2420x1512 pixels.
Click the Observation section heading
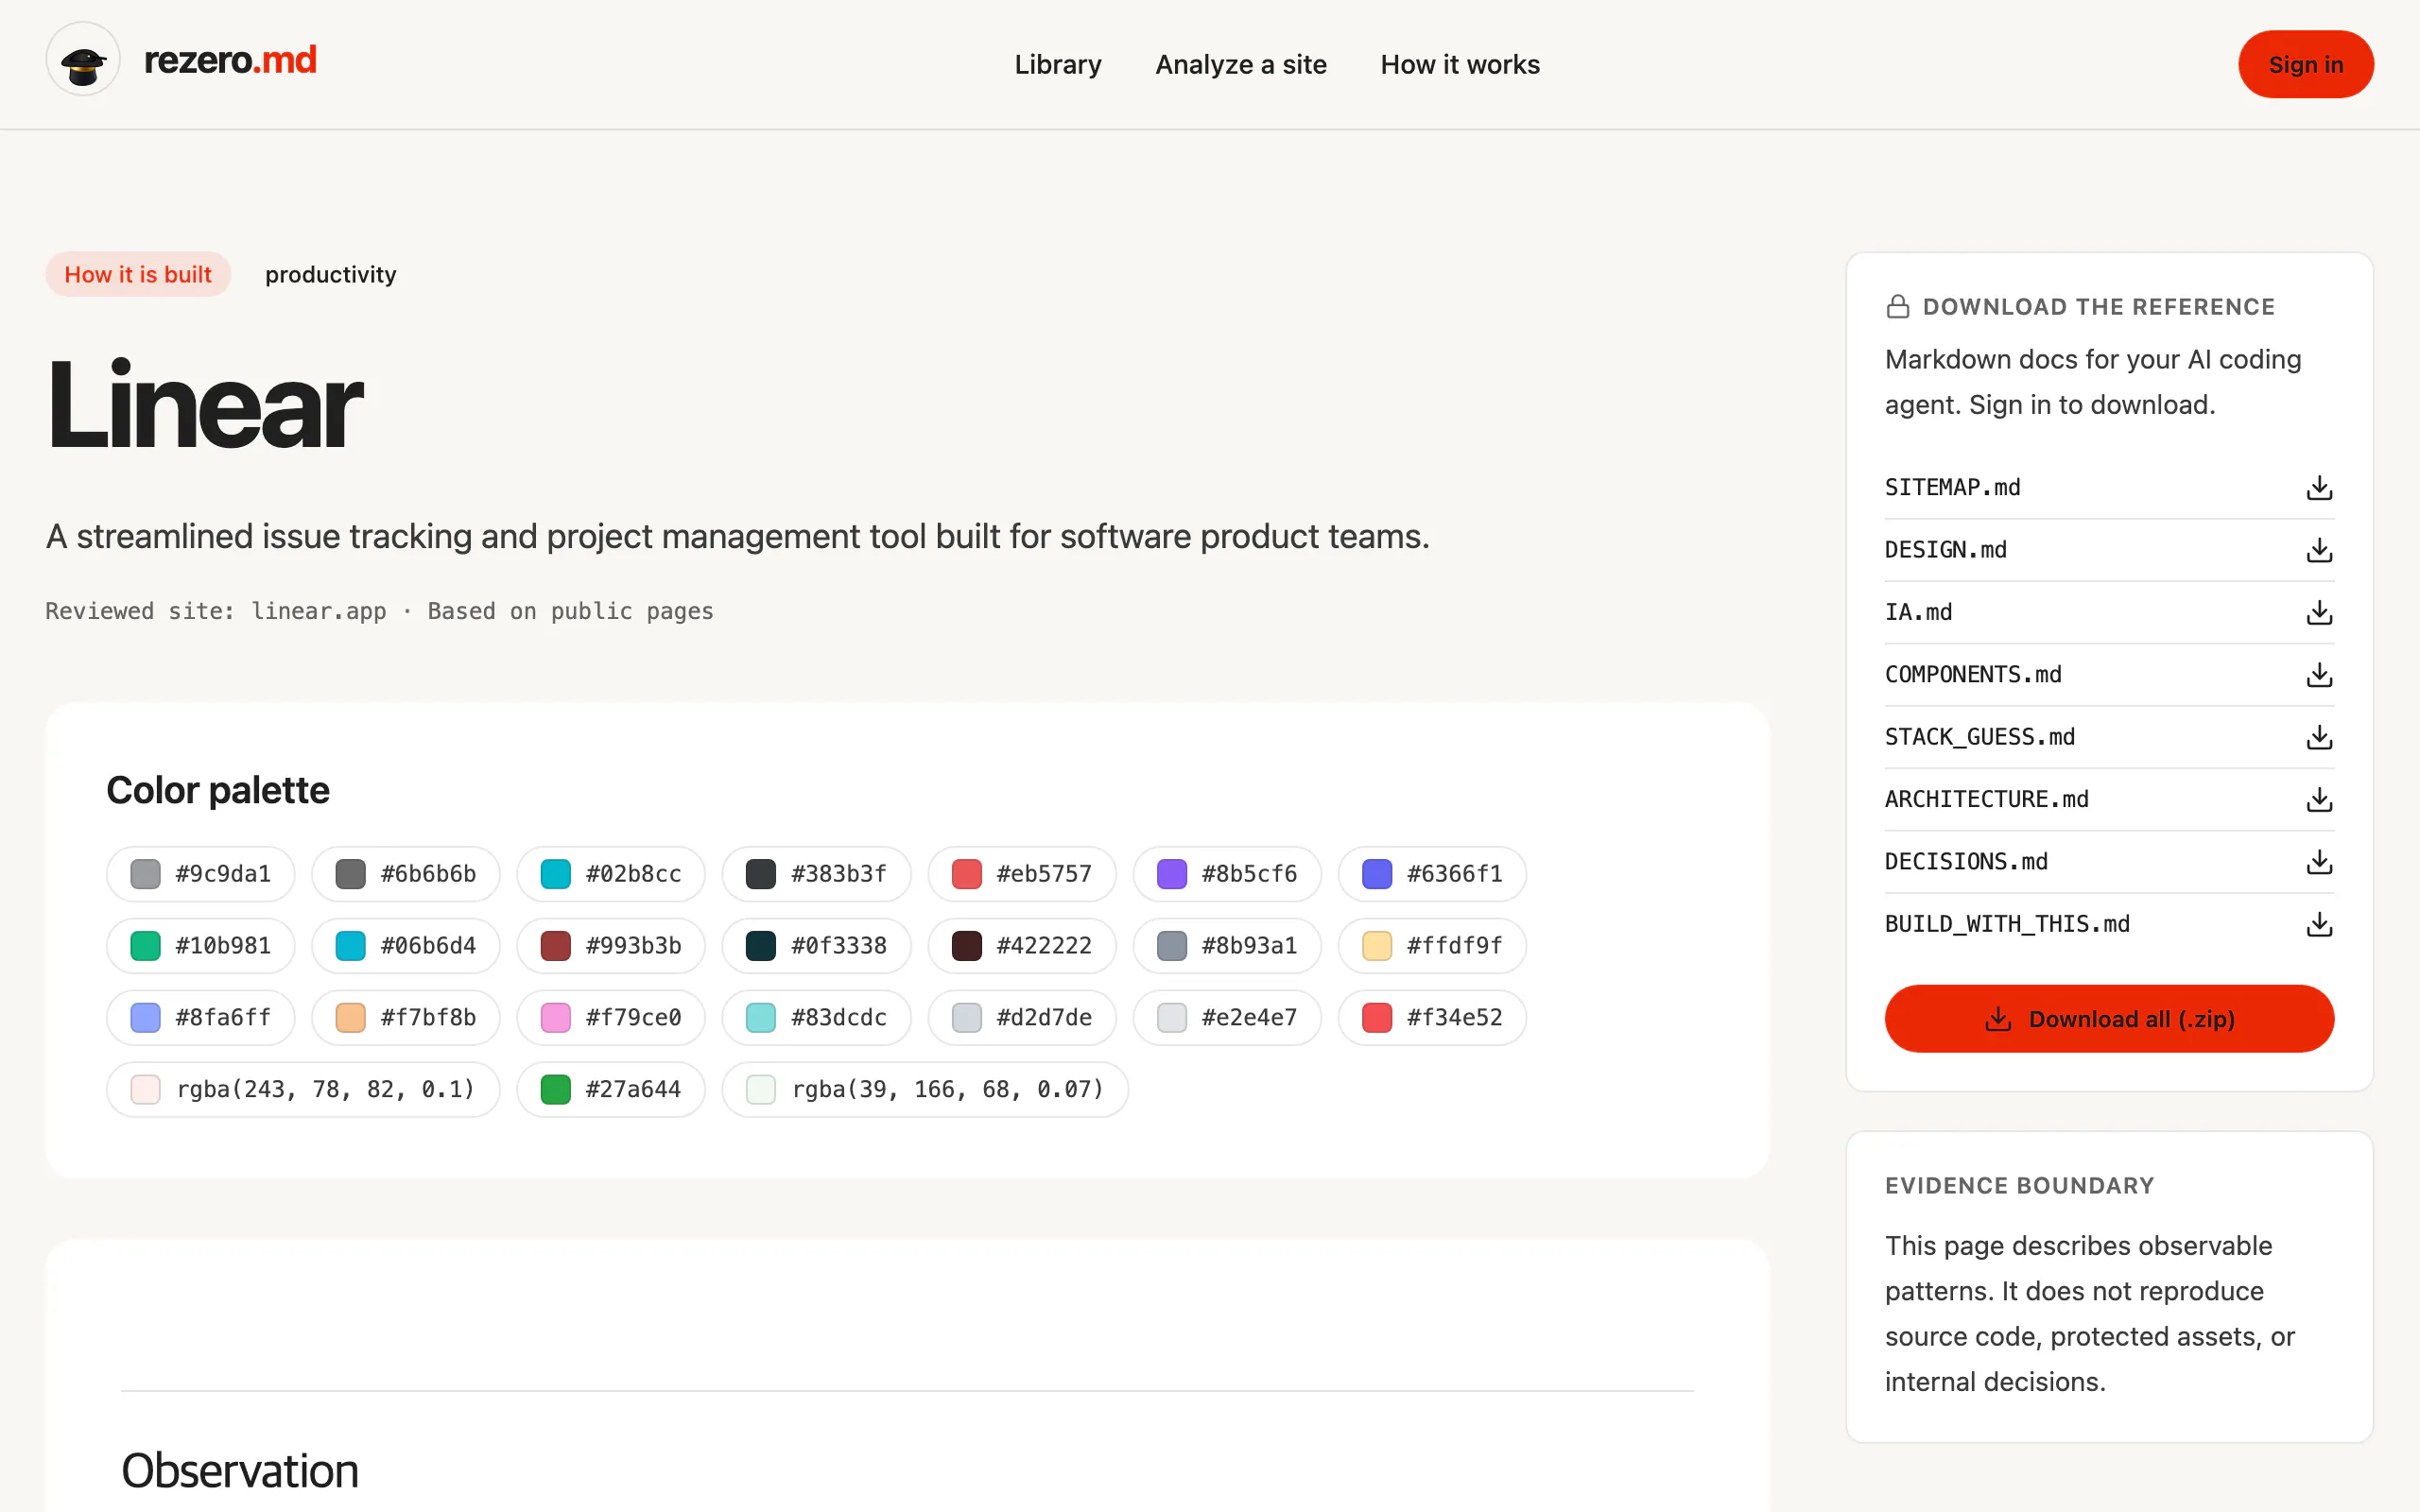click(240, 1471)
